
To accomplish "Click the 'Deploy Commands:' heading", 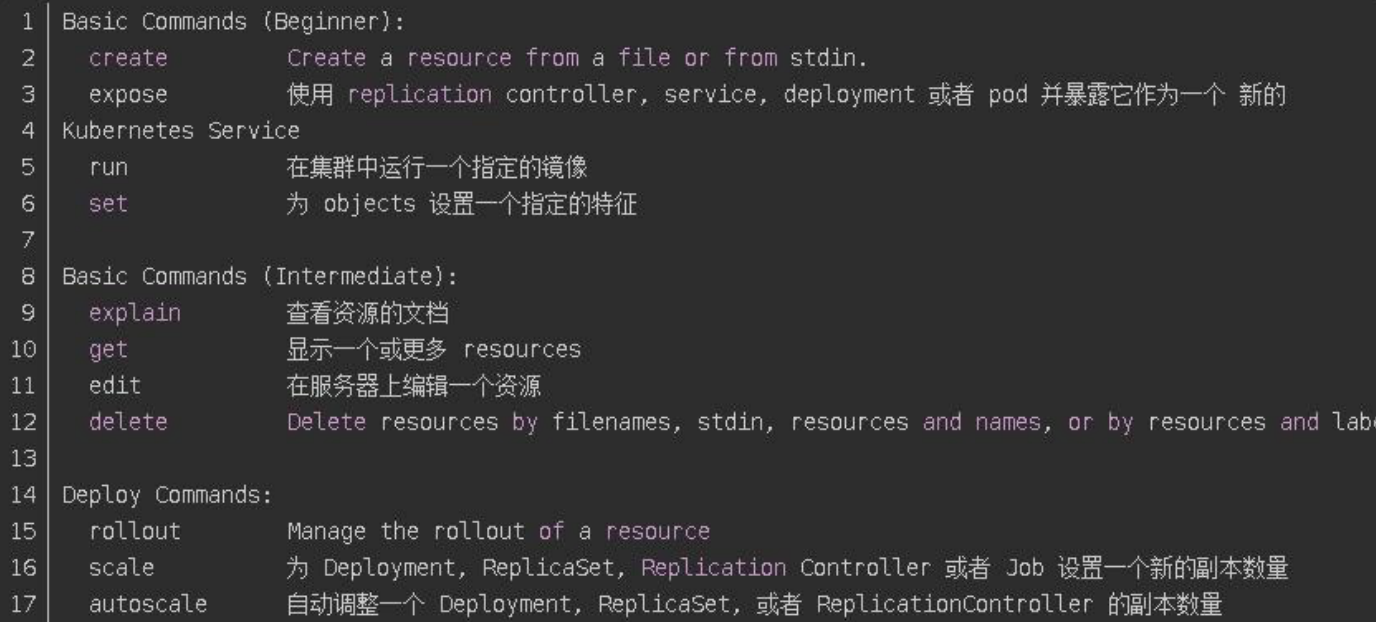I will pyautogui.click(x=167, y=495).
